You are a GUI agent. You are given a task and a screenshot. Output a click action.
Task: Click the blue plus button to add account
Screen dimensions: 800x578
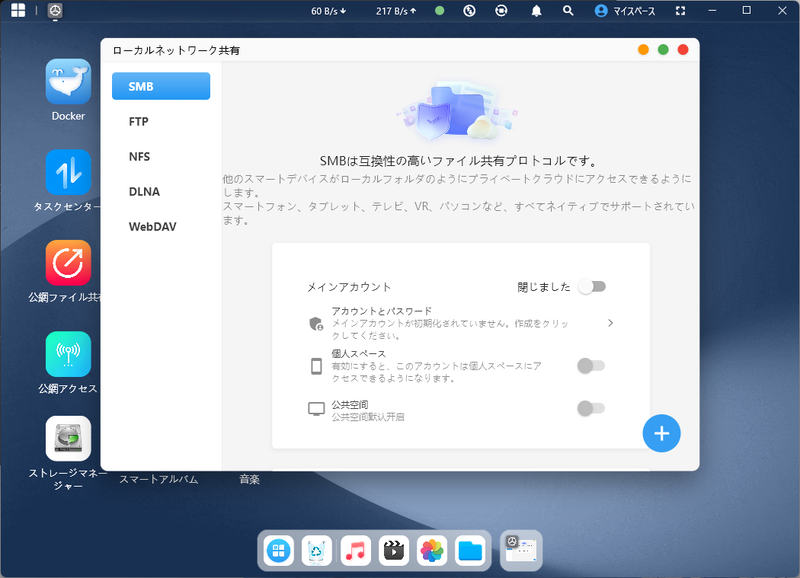tap(661, 433)
